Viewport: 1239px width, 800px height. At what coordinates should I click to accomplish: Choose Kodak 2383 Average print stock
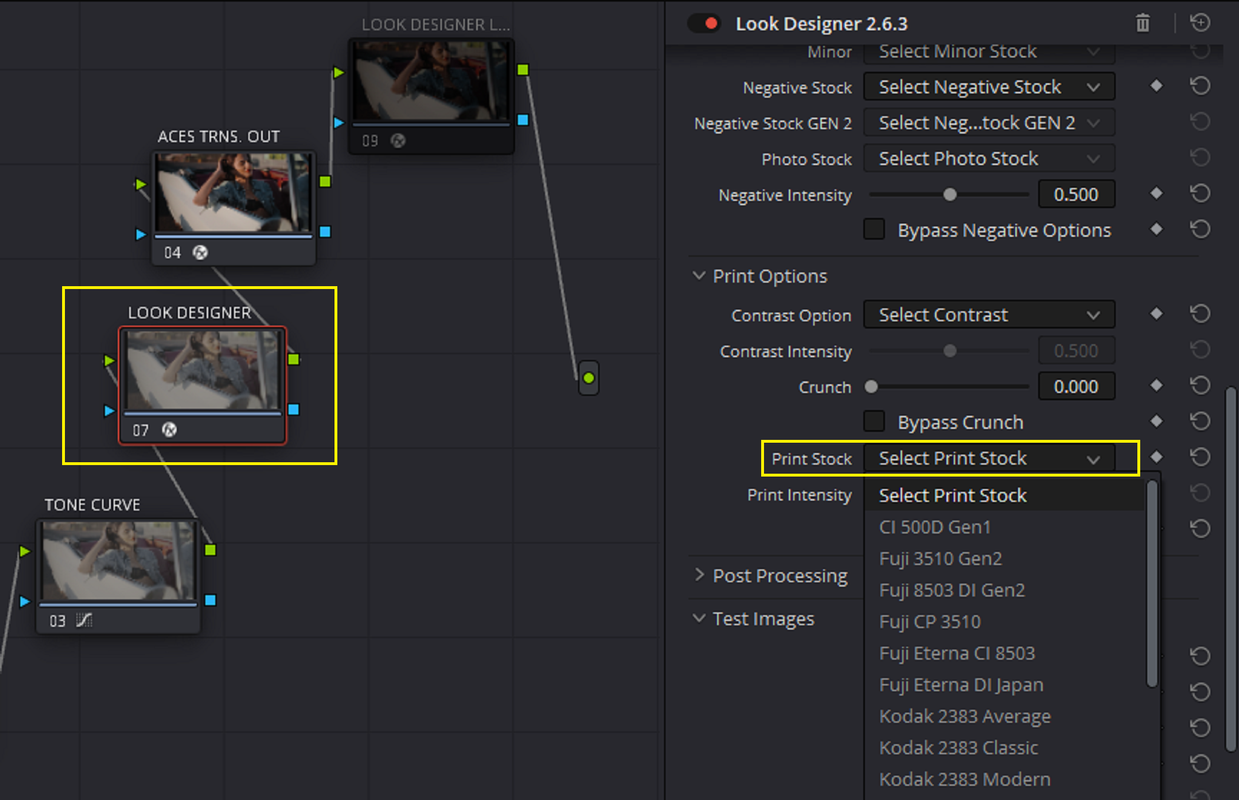pyautogui.click(x=1004, y=717)
